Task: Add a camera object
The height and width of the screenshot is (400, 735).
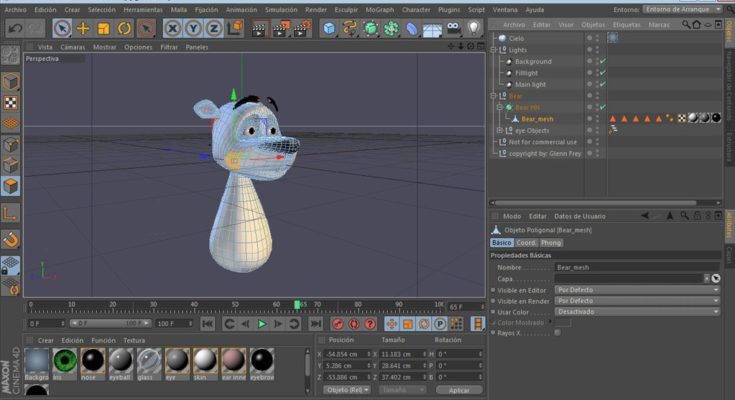Action: point(453,29)
